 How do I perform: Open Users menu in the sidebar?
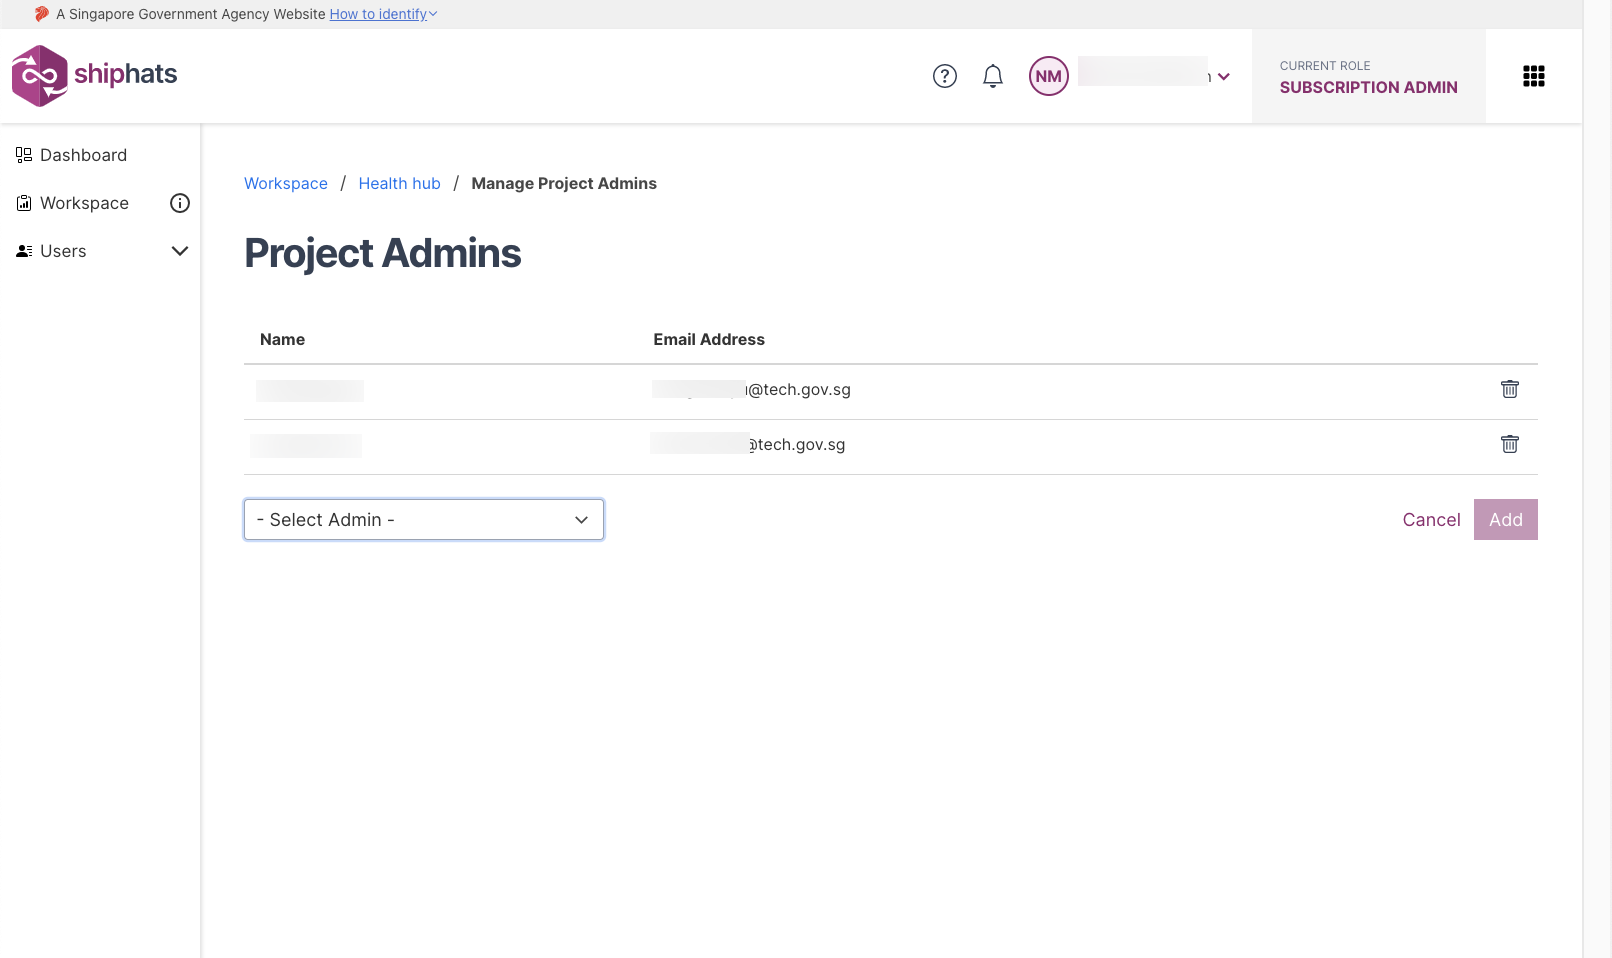[x=63, y=251]
